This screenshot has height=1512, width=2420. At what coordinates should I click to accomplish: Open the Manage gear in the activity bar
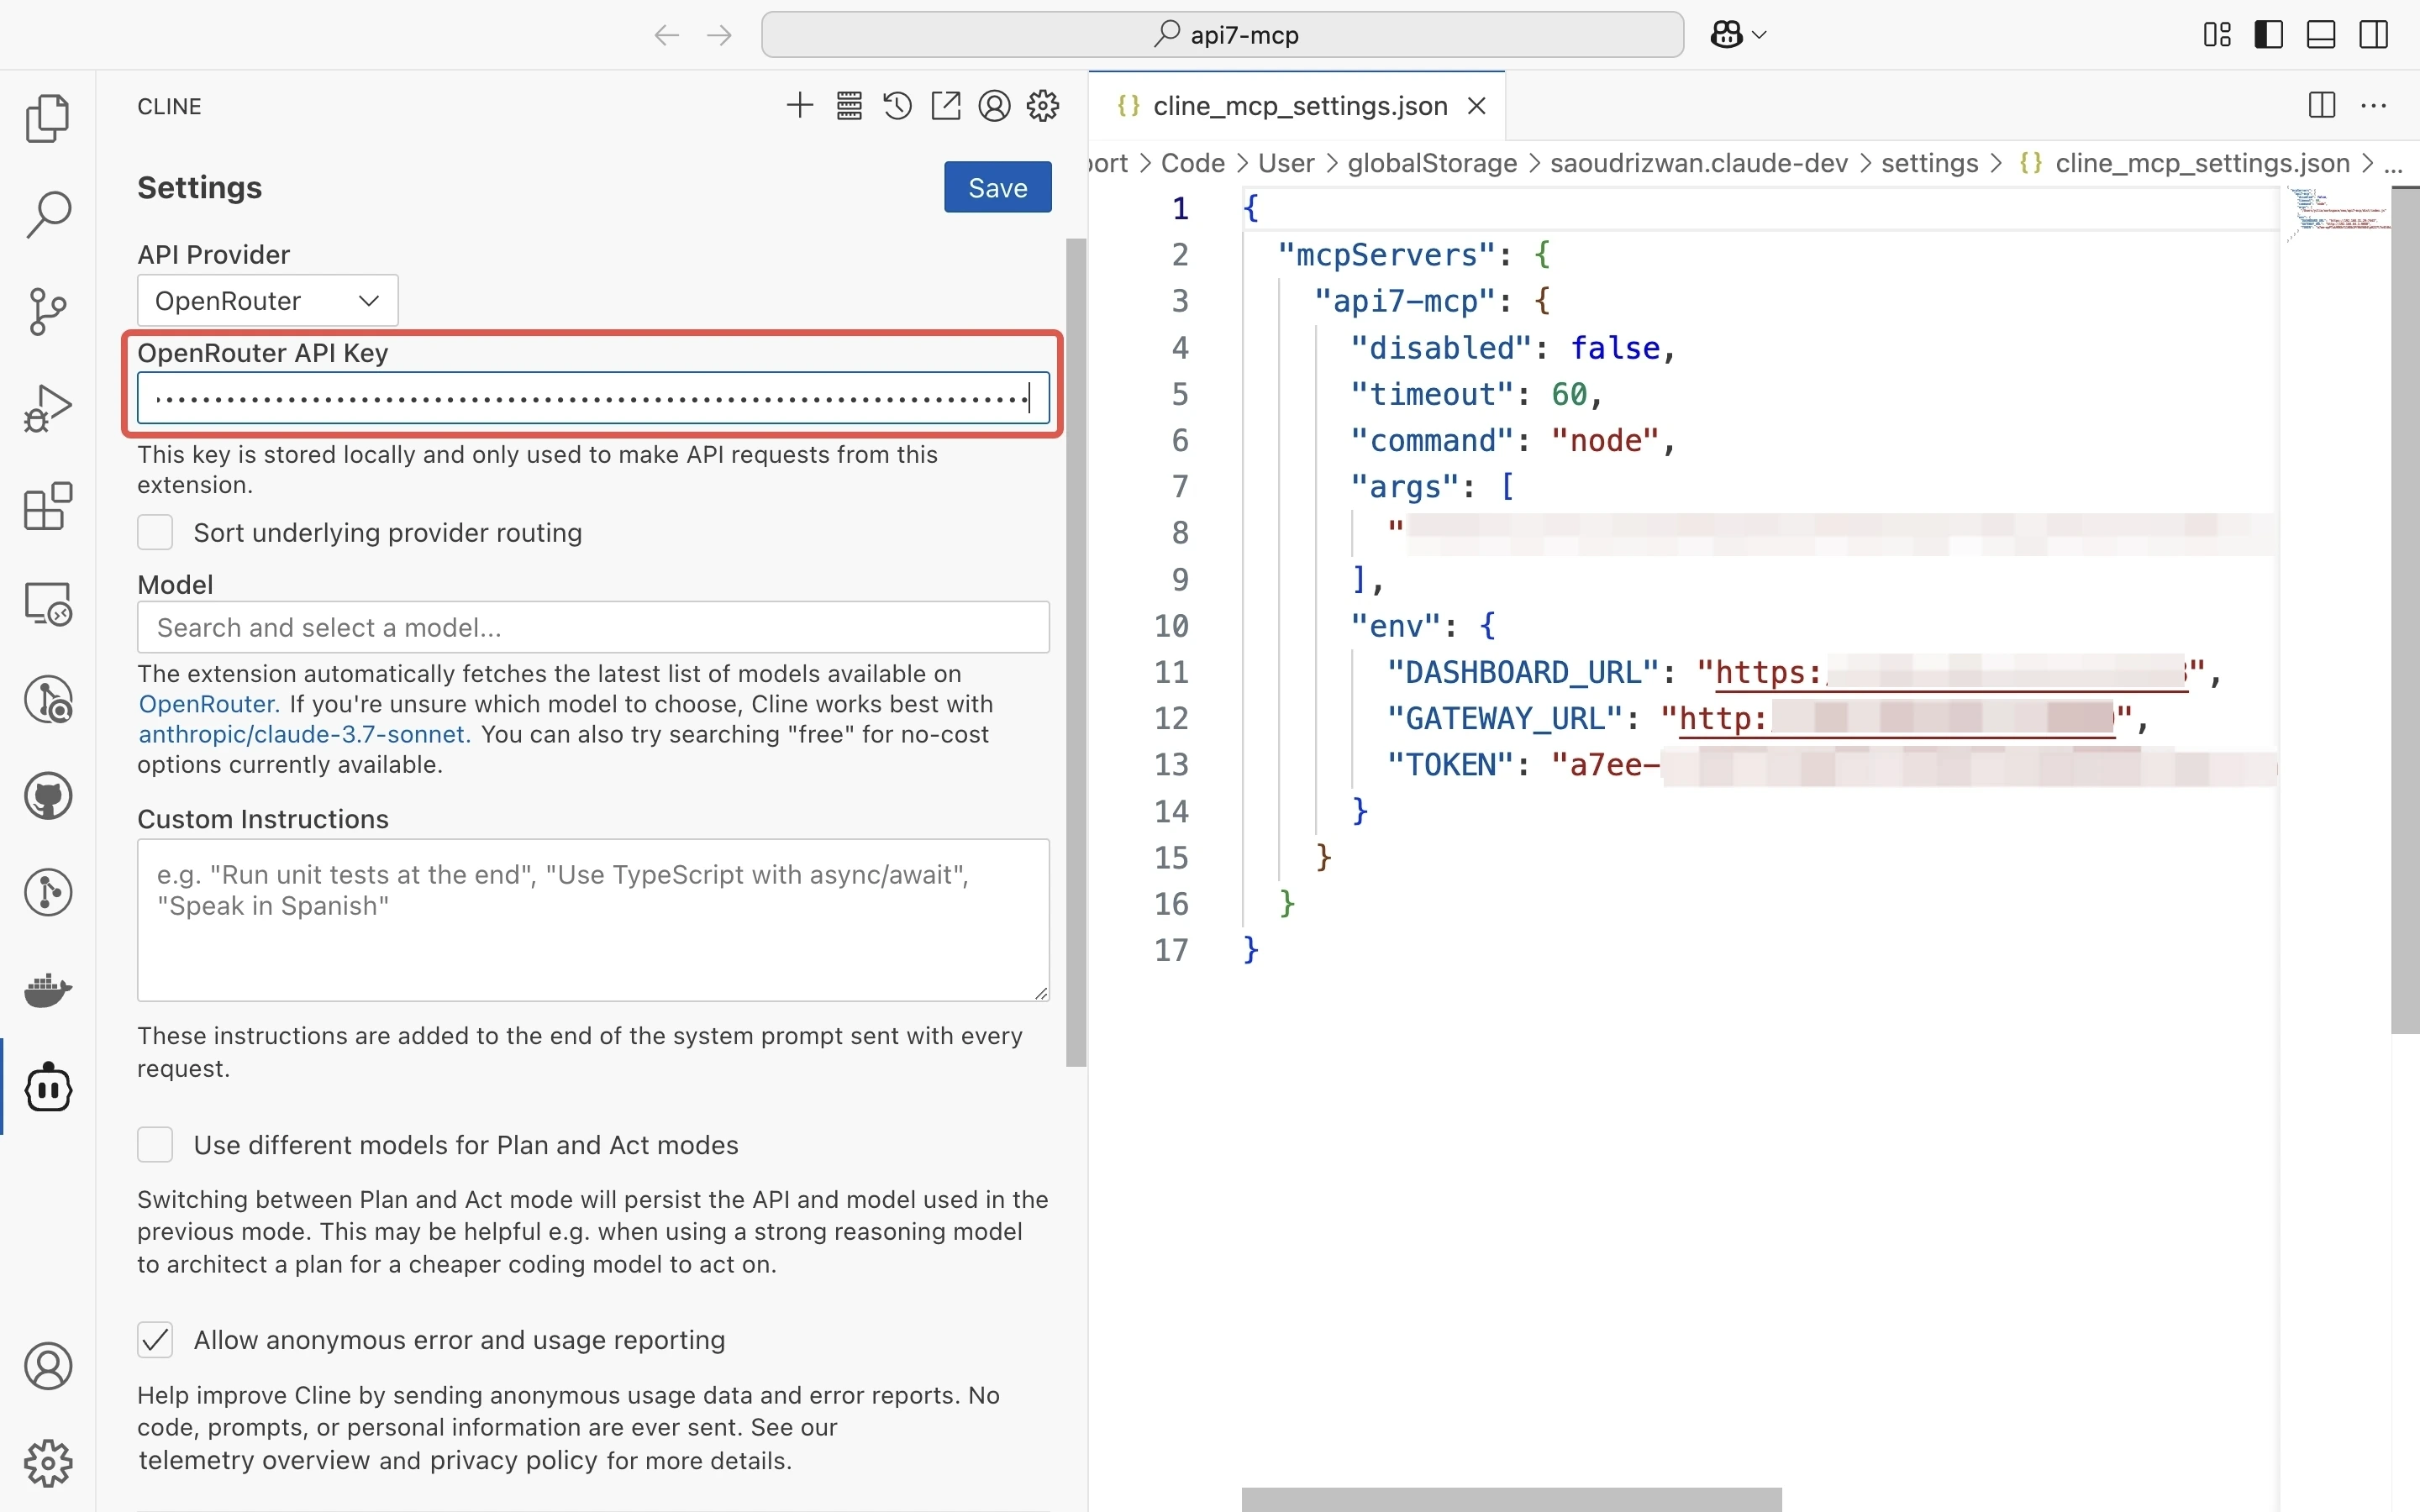coord(47,1463)
